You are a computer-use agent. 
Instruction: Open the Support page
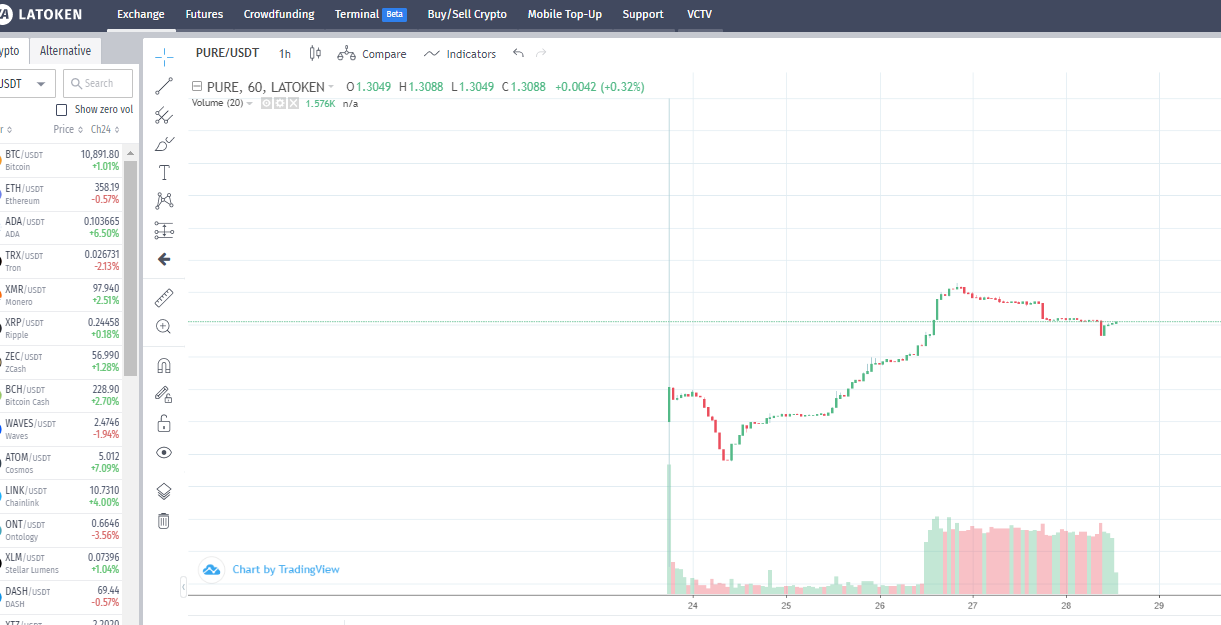coord(643,14)
